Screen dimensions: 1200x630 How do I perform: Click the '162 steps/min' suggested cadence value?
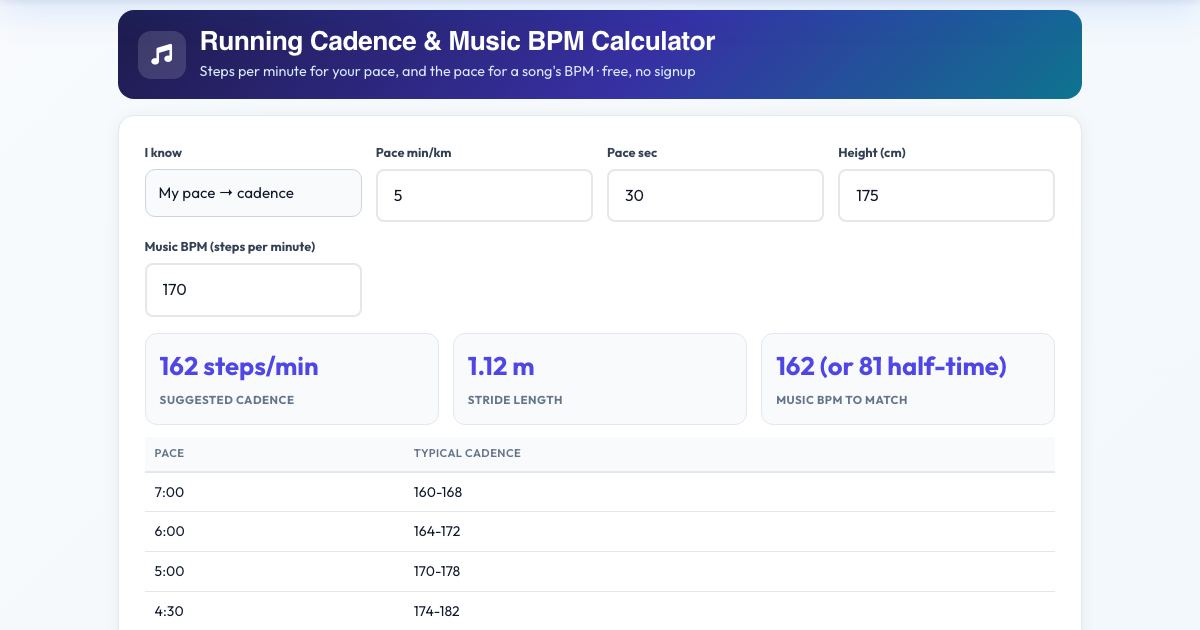coord(239,366)
